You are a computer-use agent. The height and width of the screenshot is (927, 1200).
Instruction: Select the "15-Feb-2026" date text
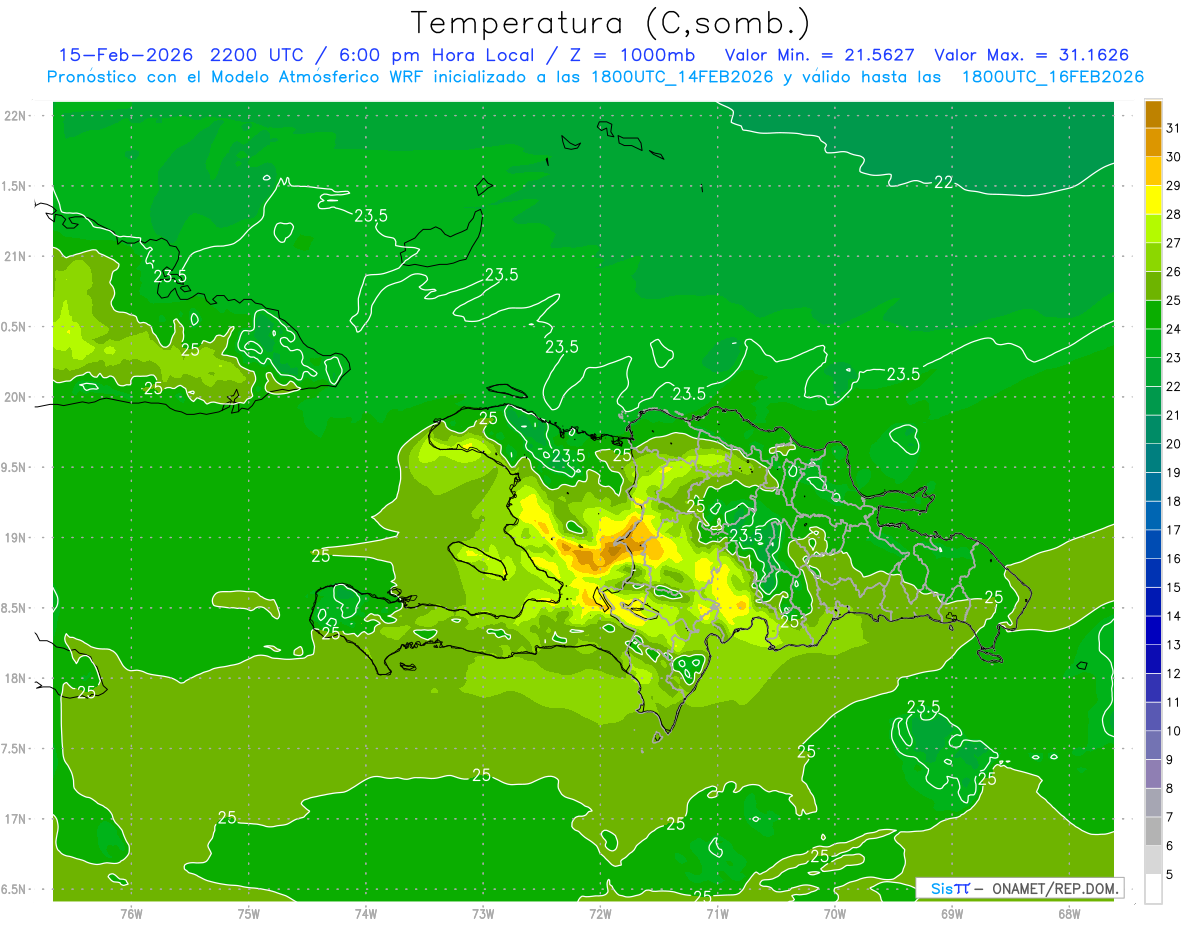click(125, 55)
